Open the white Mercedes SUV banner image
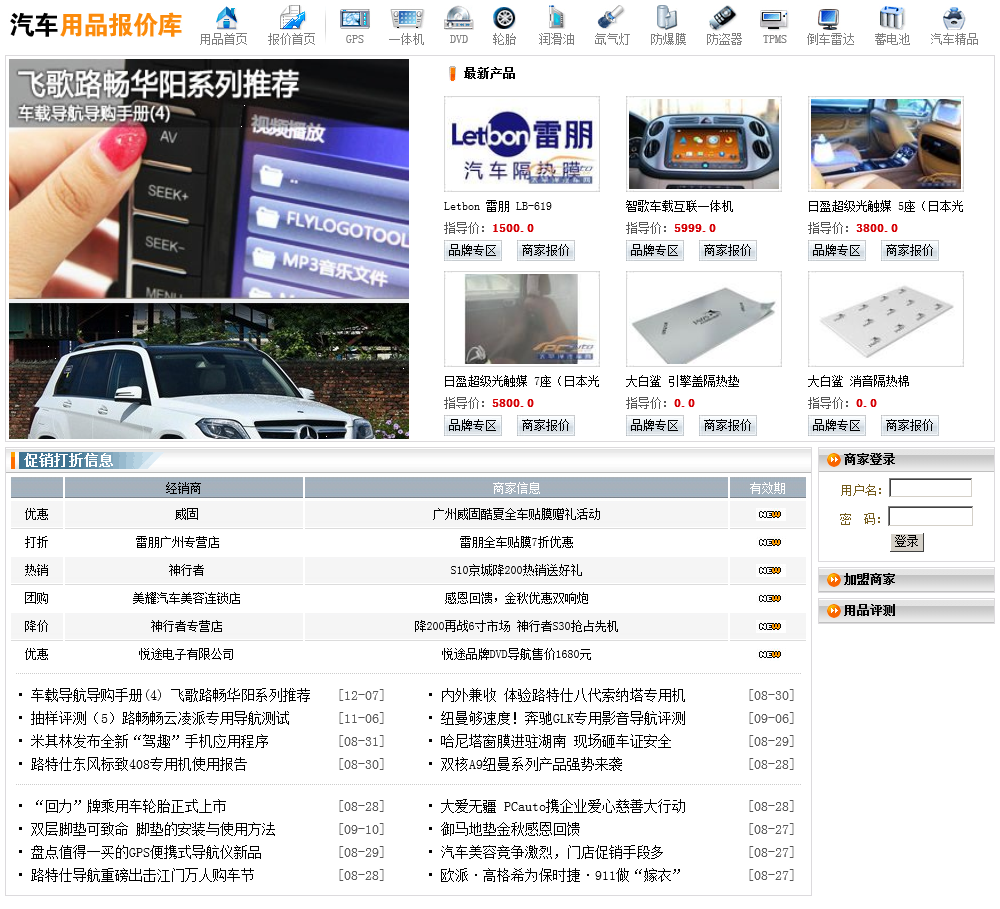The height and width of the screenshot is (909, 1000). tap(209, 371)
